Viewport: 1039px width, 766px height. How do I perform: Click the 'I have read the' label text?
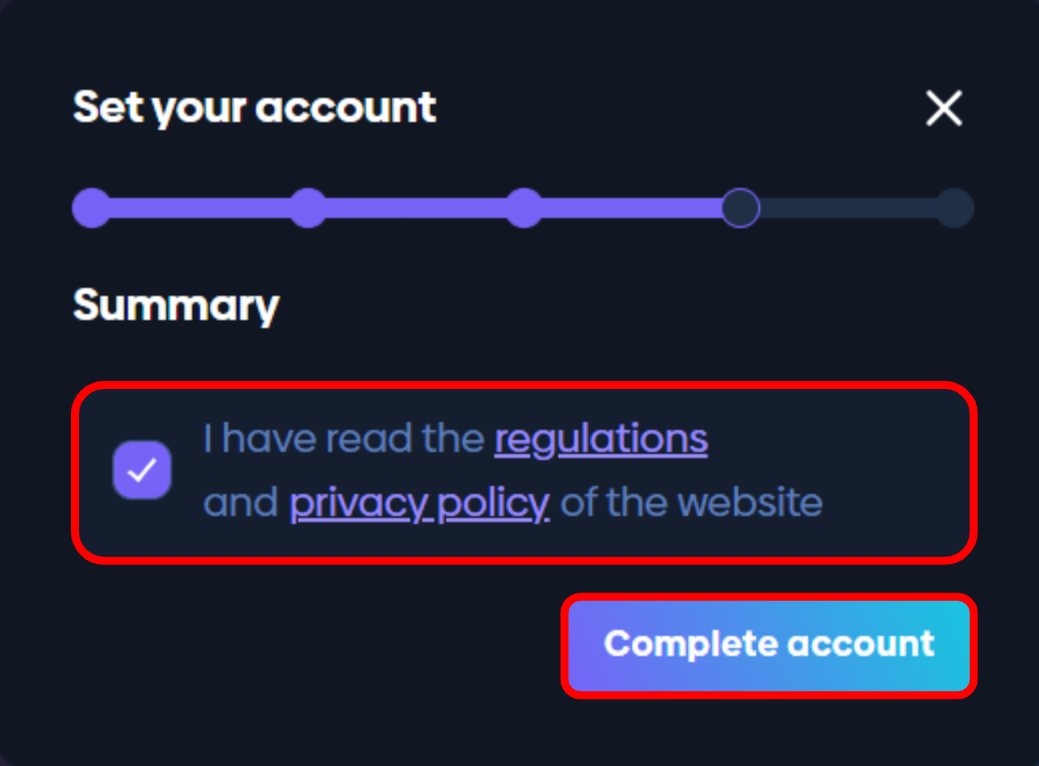(345, 438)
